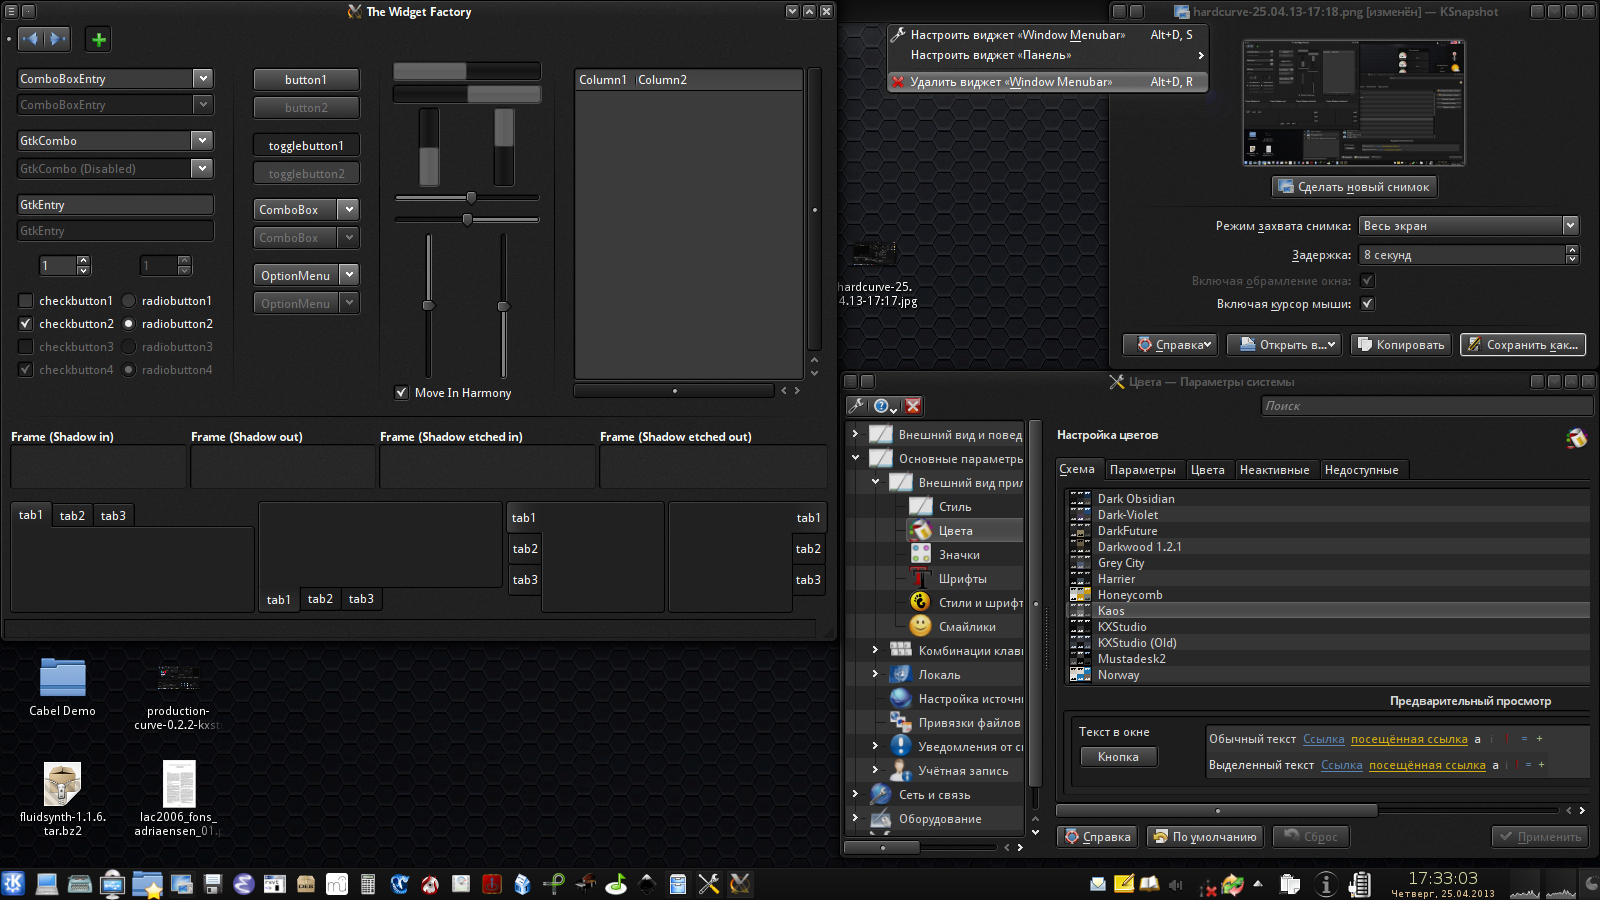1600x900 pixels.
Task: Open the GtkCombo dropdown arrow
Action: coord(203,141)
